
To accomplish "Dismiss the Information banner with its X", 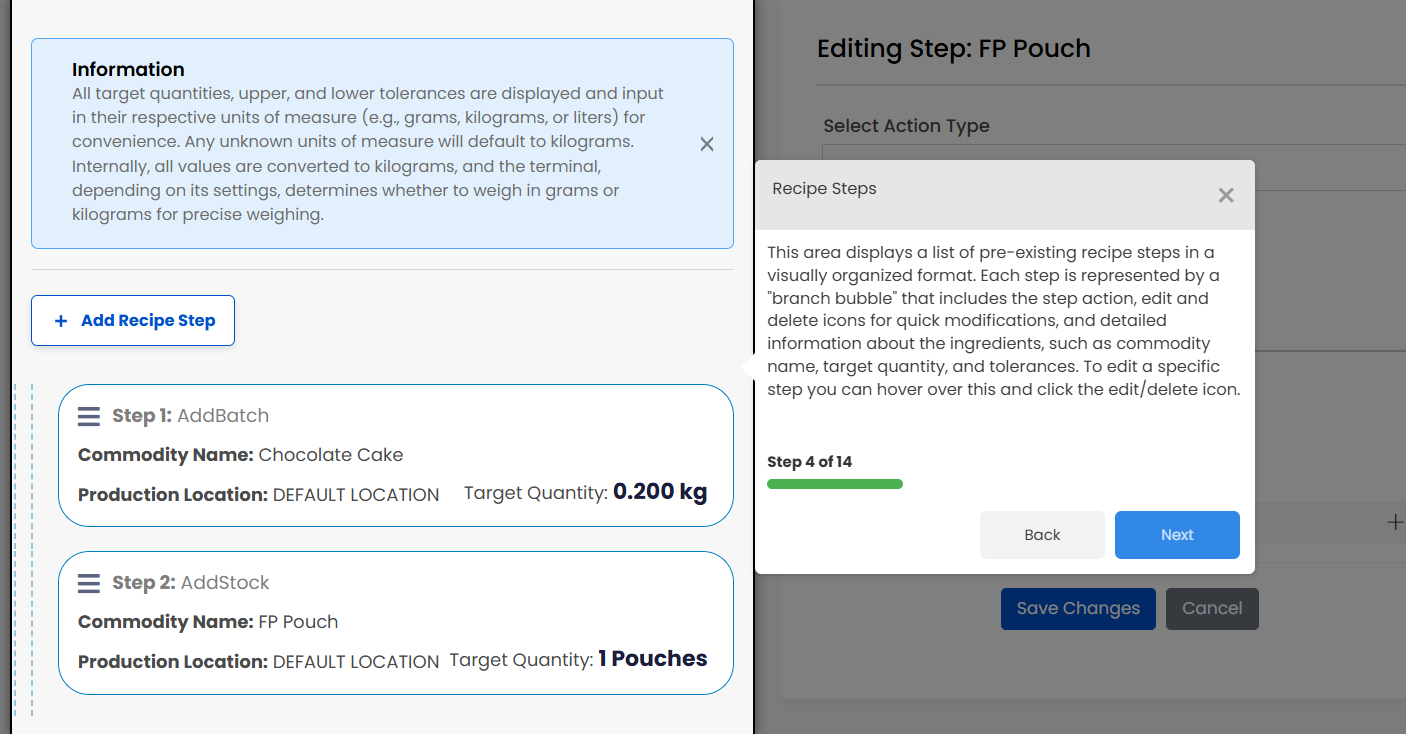I will (x=707, y=144).
